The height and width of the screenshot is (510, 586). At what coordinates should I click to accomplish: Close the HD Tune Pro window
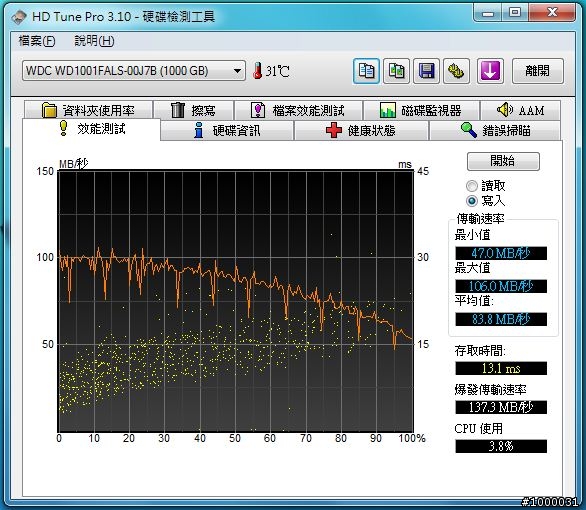pyautogui.click(x=552, y=13)
